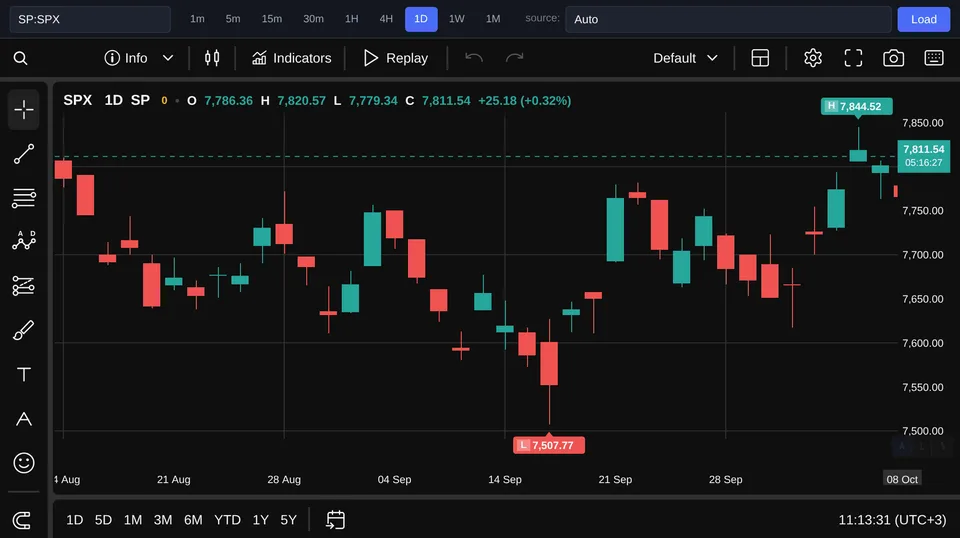This screenshot has height=538, width=960.
Task: Open the go to date calendar
Action: [x=336, y=520]
